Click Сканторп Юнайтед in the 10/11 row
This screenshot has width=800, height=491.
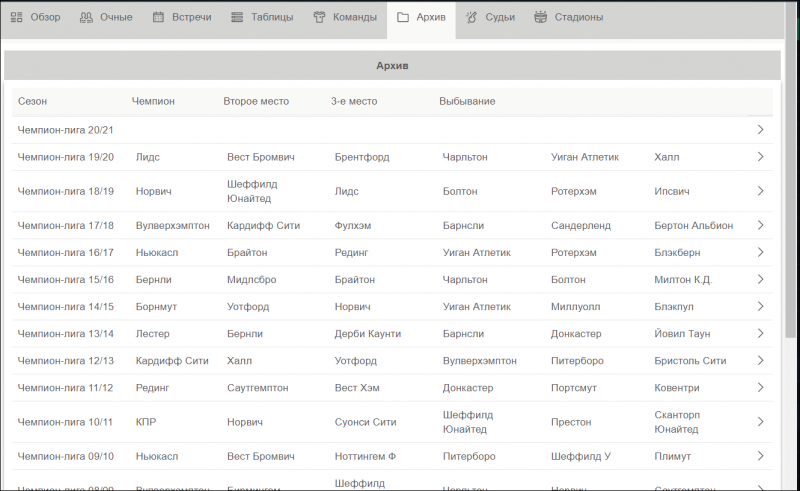coord(677,422)
